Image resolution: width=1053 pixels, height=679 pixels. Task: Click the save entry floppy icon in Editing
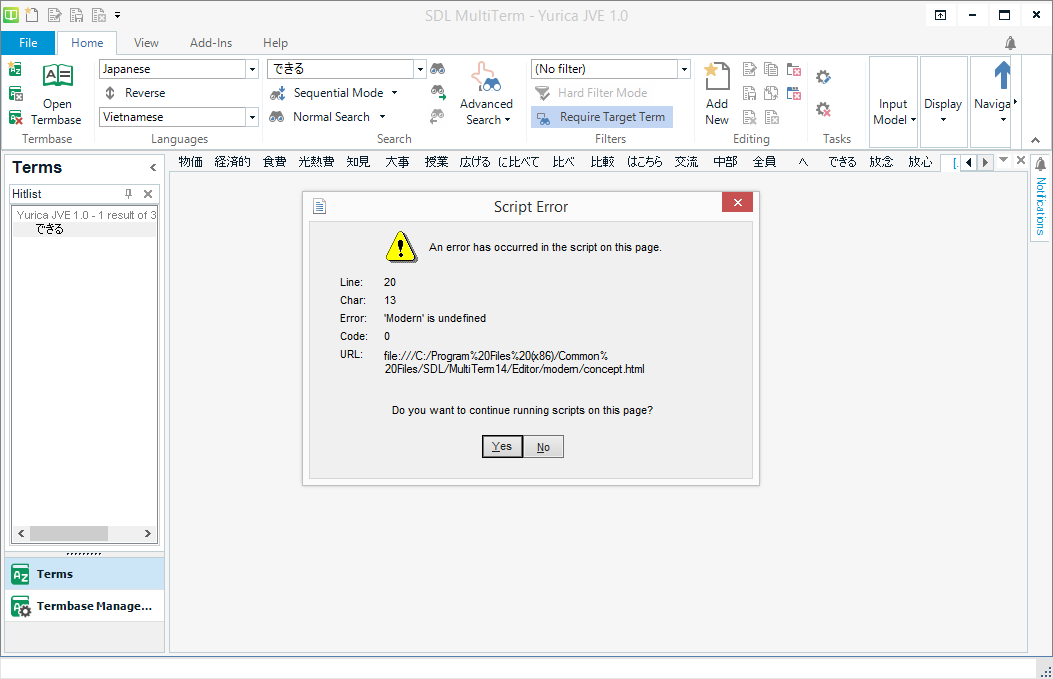coord(749,93)
